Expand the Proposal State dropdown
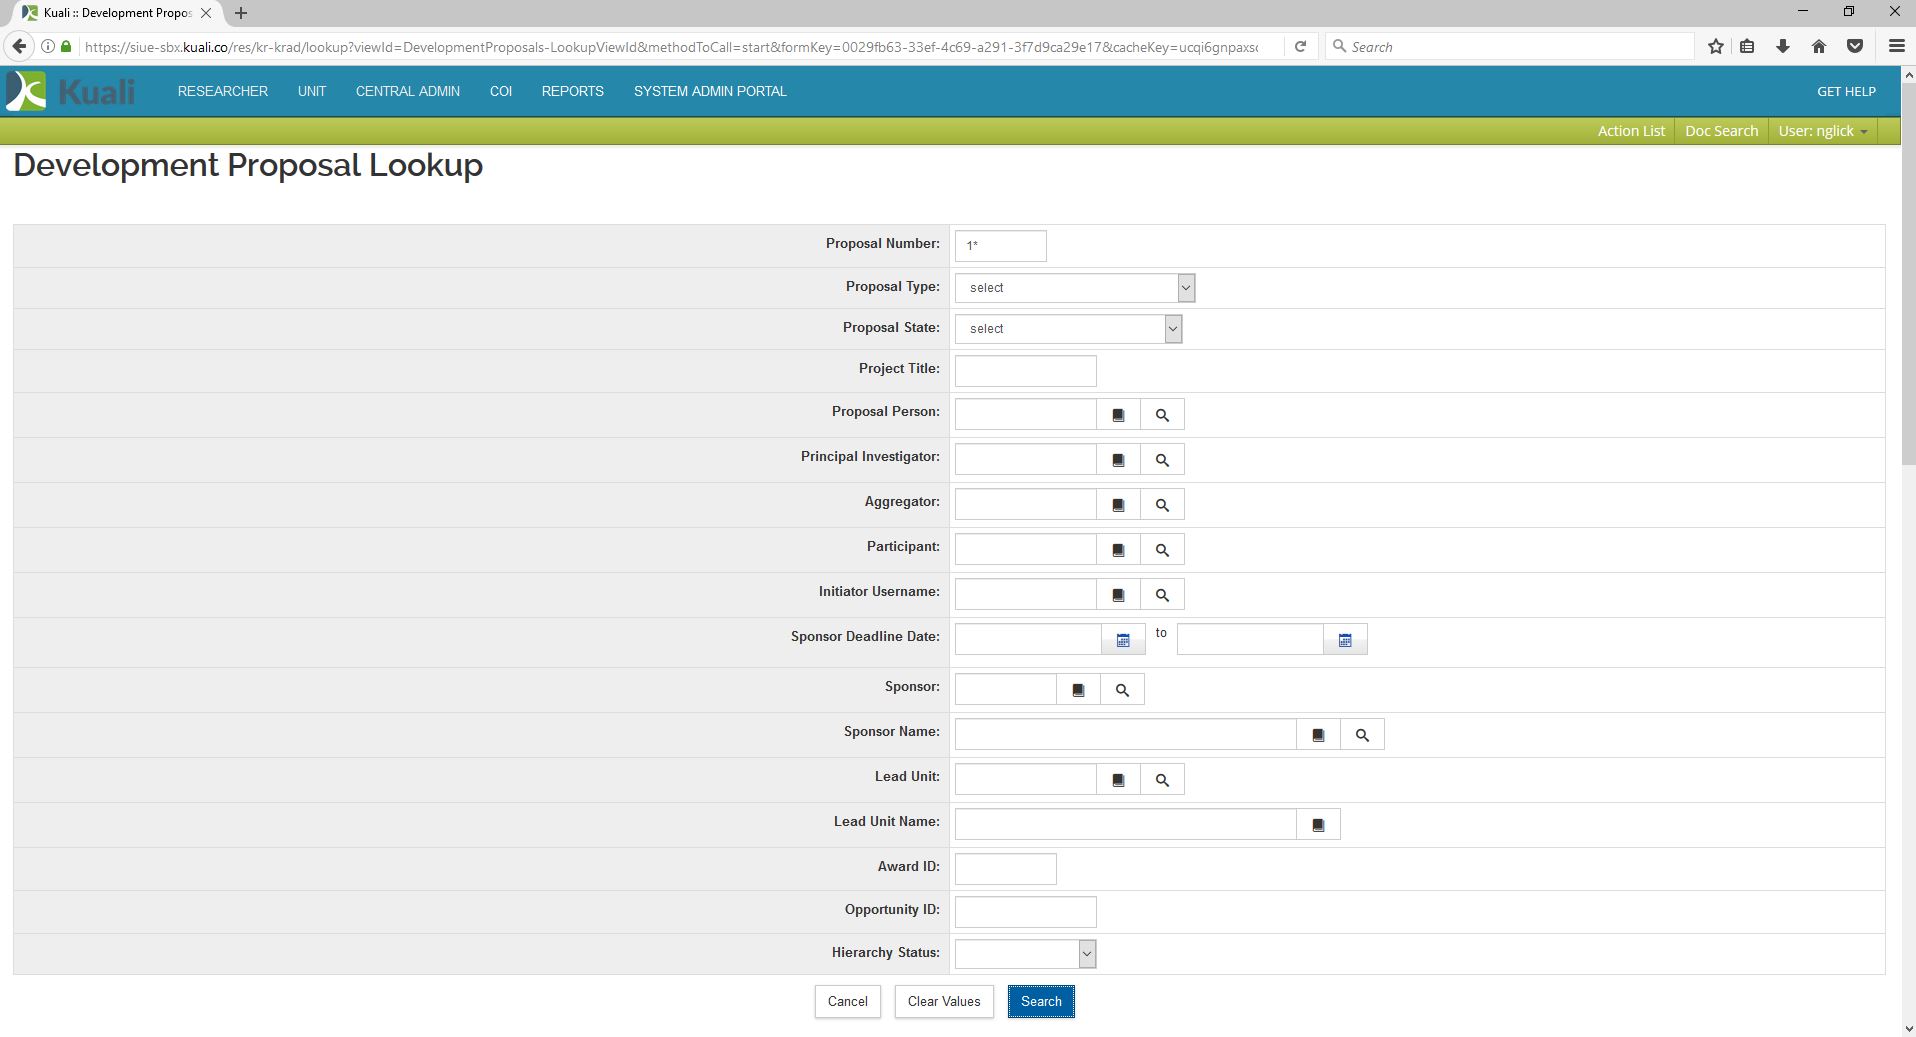Image resolution: width=1916 pixels, height=1037 pixels. tap(1068, 329)
